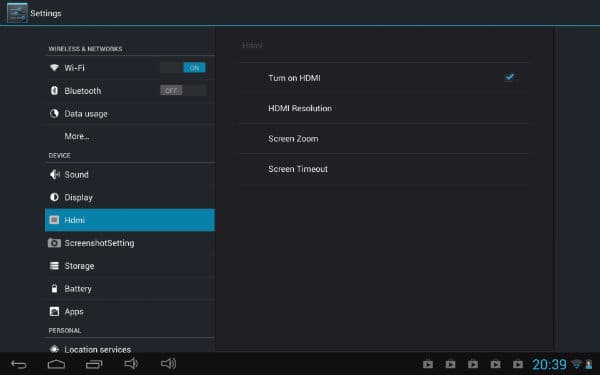Open Storage settings
600x375 pixels.
click(x=130, y=266)
